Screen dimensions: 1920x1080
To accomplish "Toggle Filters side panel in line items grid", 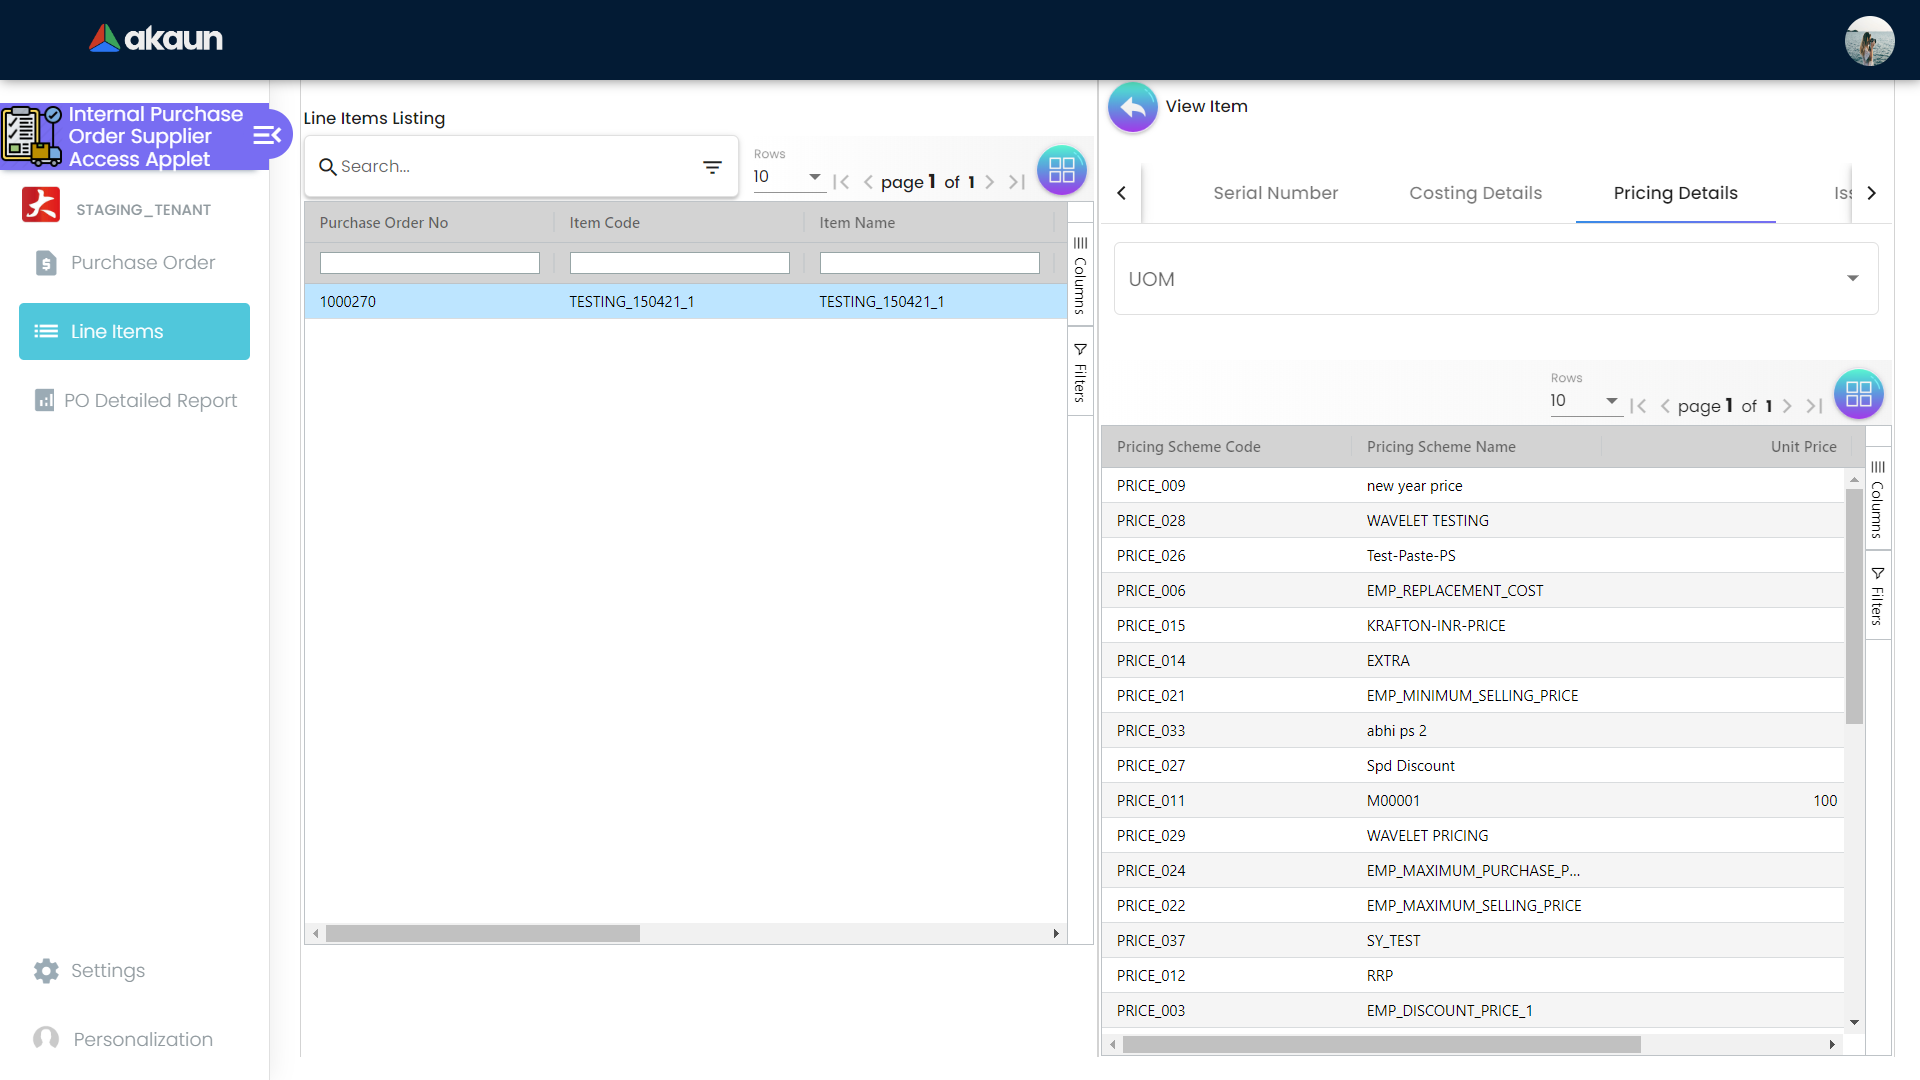I will [1080, 372].
